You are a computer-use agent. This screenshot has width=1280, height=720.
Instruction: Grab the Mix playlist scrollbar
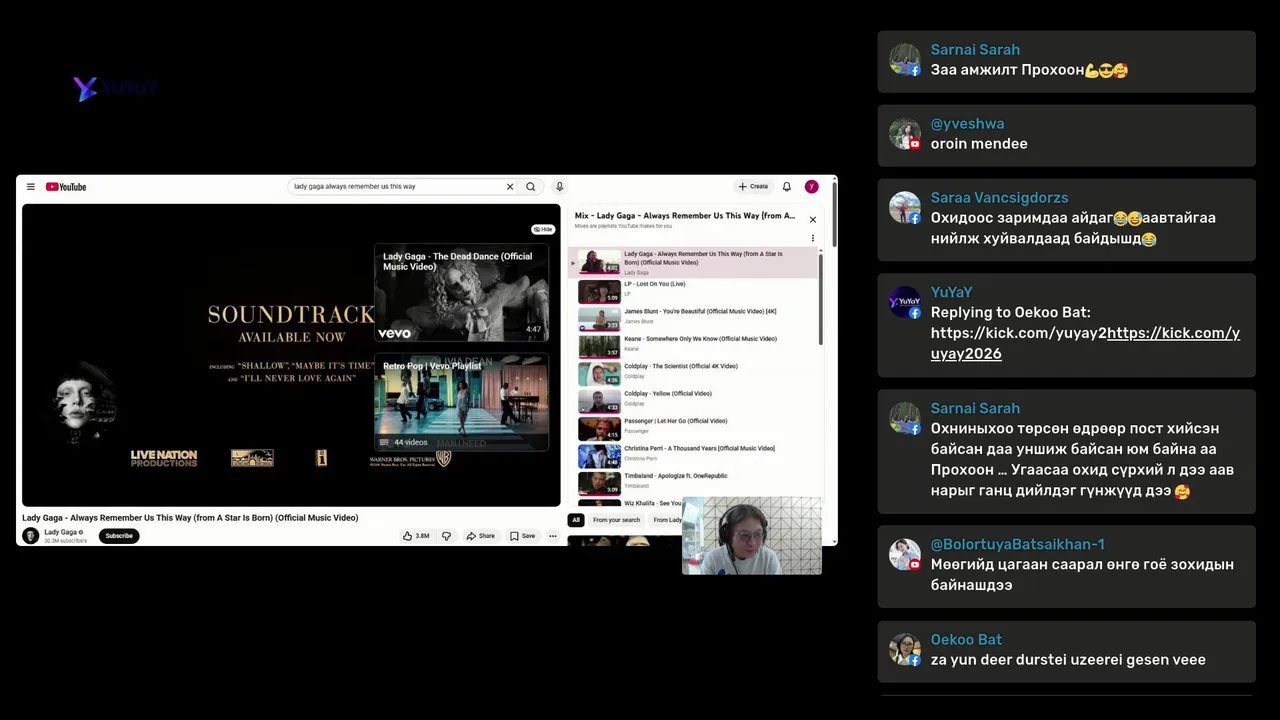[x=821, y=298]
